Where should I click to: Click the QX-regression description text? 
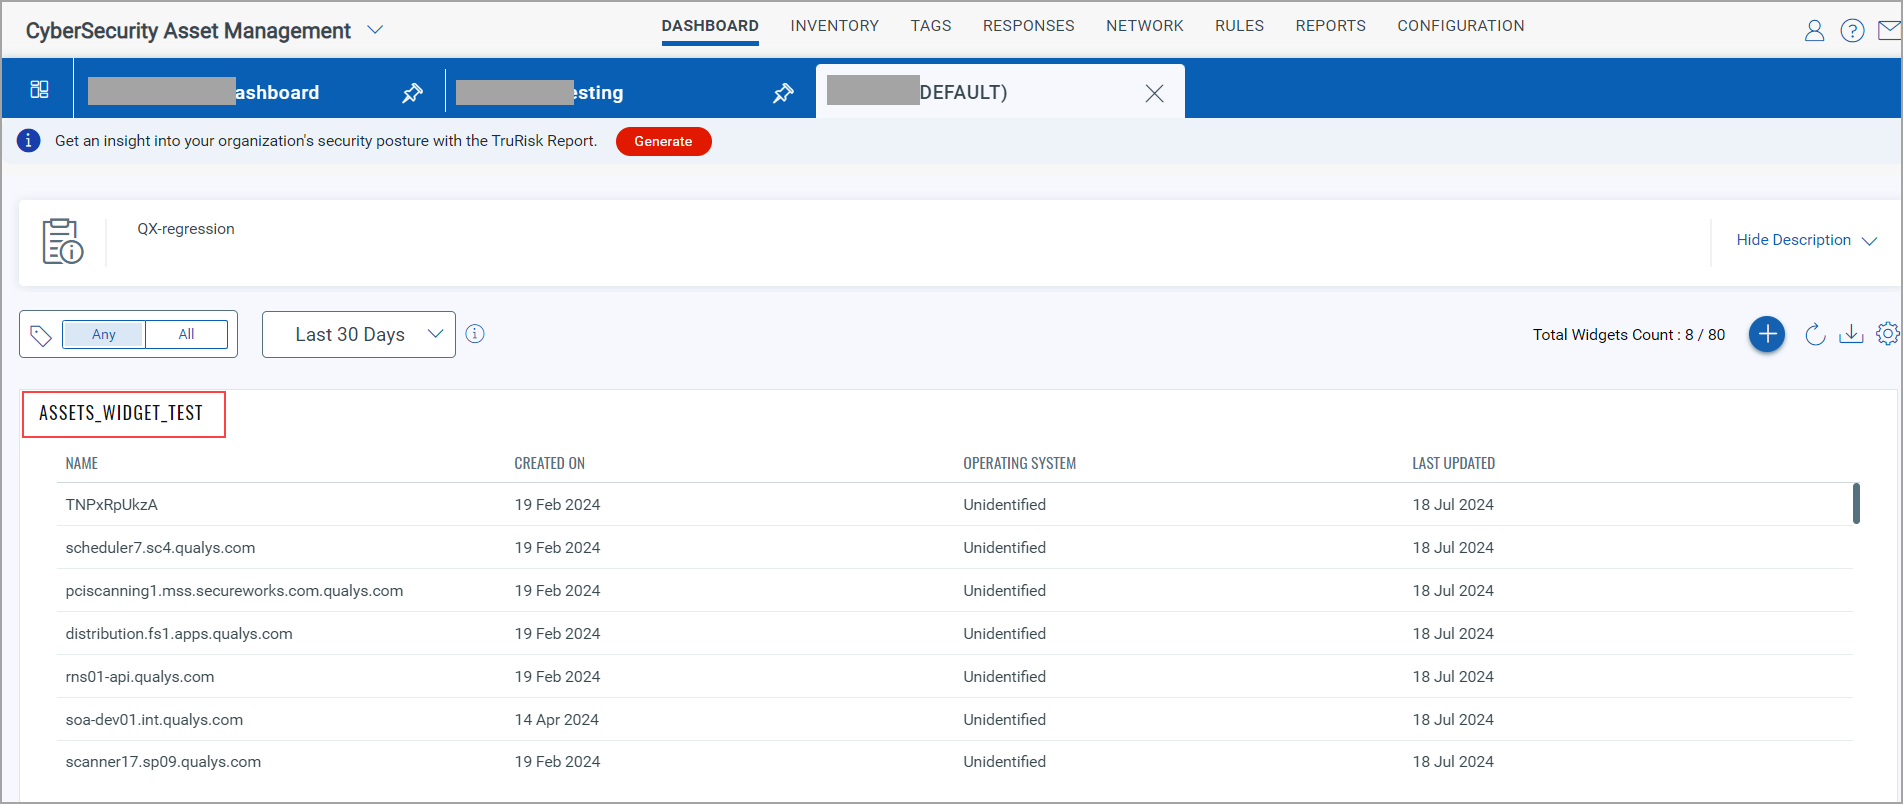click(186, 229)
